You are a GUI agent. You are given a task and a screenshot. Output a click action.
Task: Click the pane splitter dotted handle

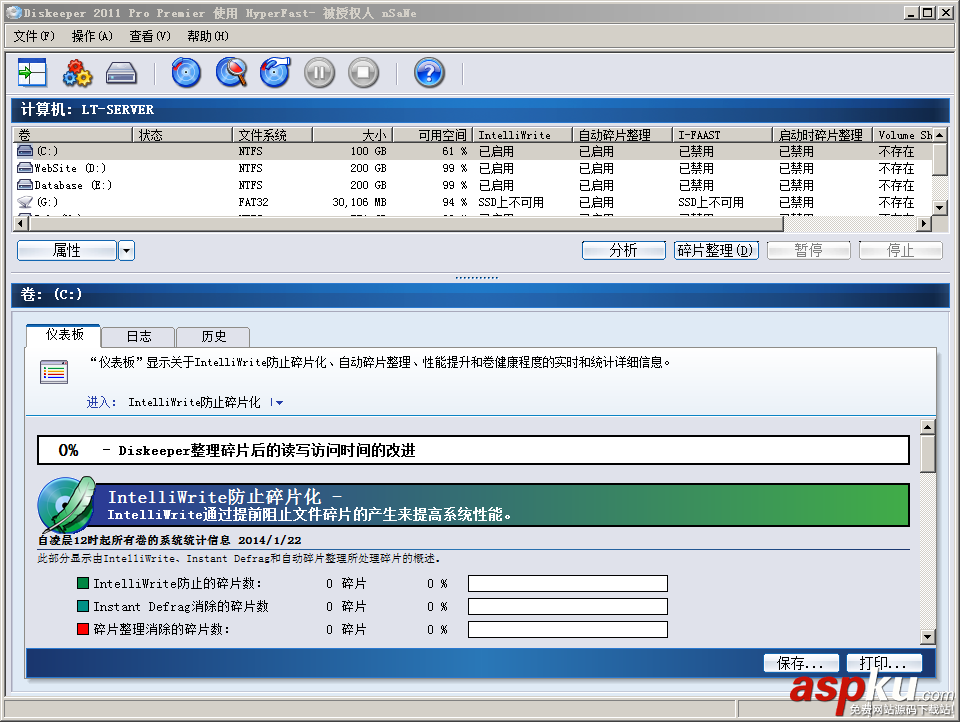coord(476,277)
